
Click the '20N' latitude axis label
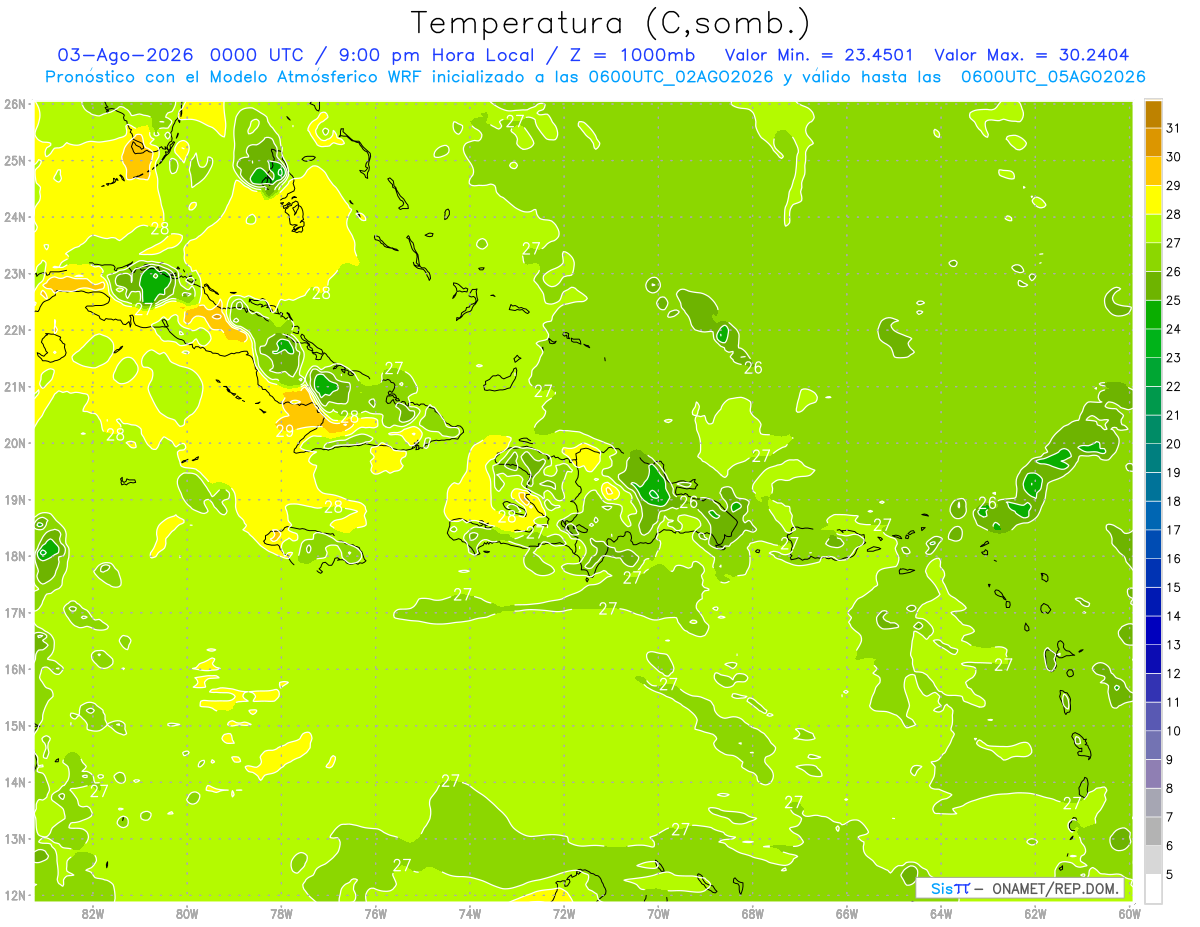tap(15, 443)
